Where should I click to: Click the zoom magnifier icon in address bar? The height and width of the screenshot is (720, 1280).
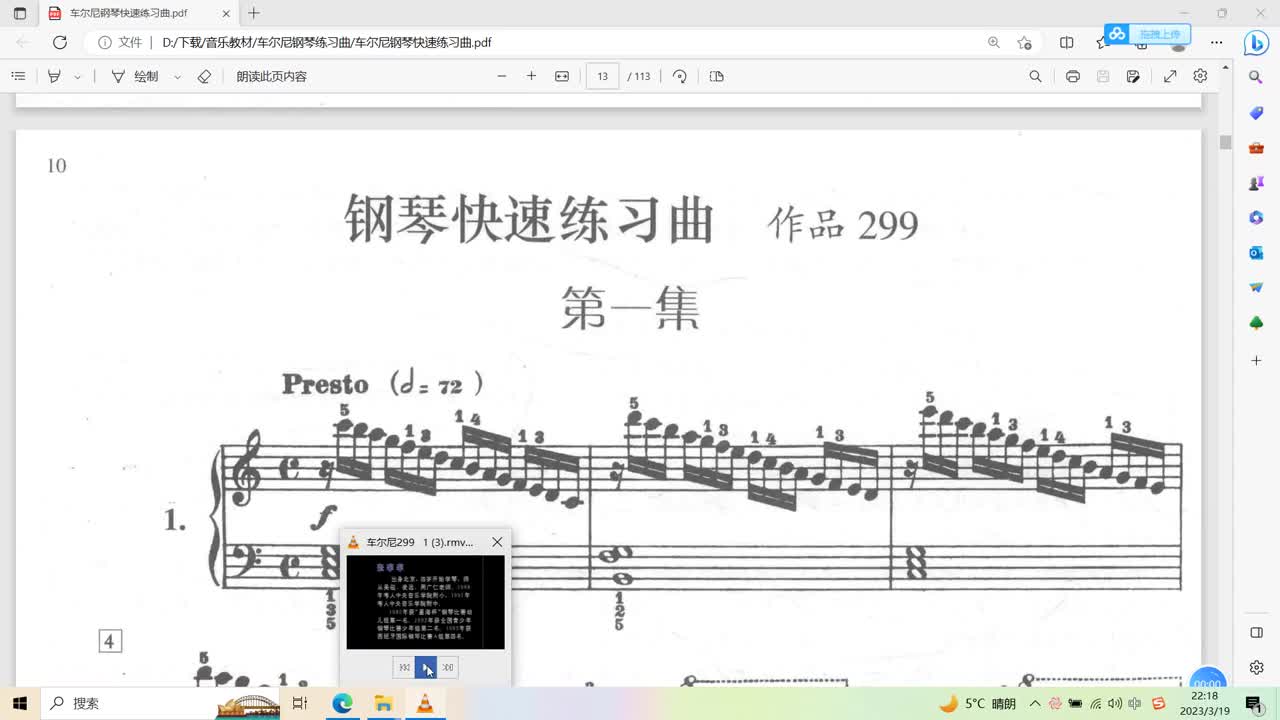point(993,43)
